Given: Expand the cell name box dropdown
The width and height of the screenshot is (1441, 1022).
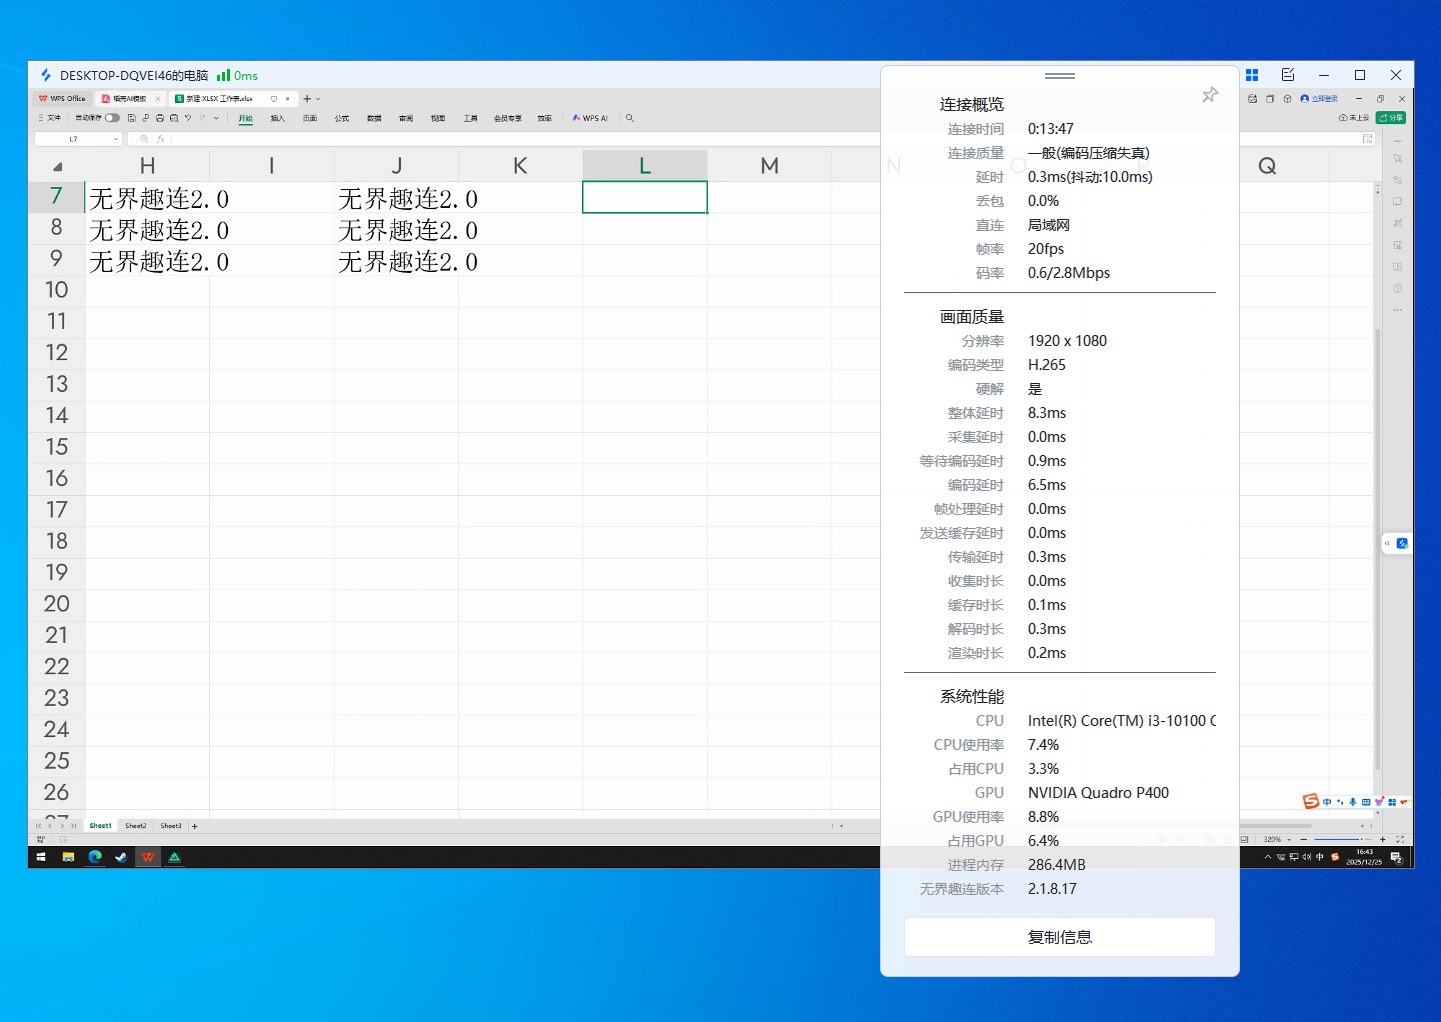Looking at the screenshot, I should tap(116, 139).
